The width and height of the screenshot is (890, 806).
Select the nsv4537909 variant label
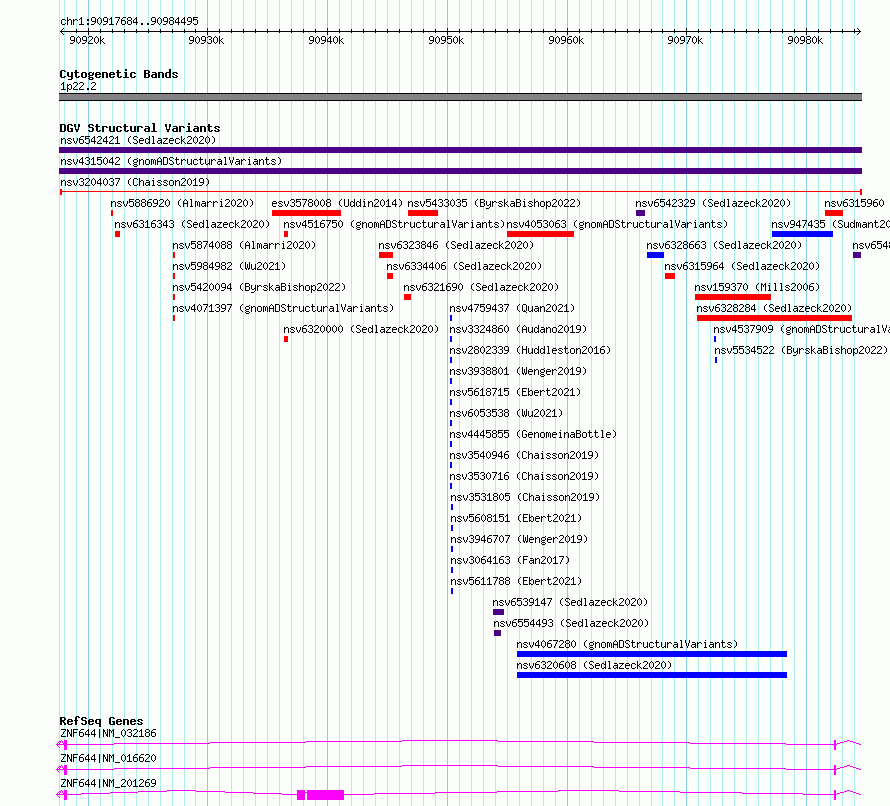pyautogui.click(x=801, y=329)
